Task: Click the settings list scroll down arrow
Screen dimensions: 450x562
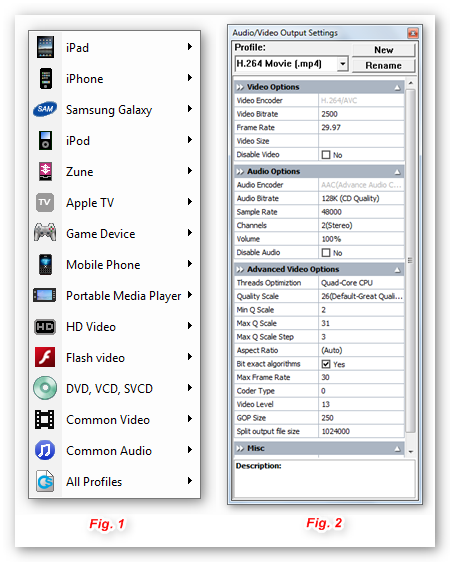Action: tap(411, 452)
